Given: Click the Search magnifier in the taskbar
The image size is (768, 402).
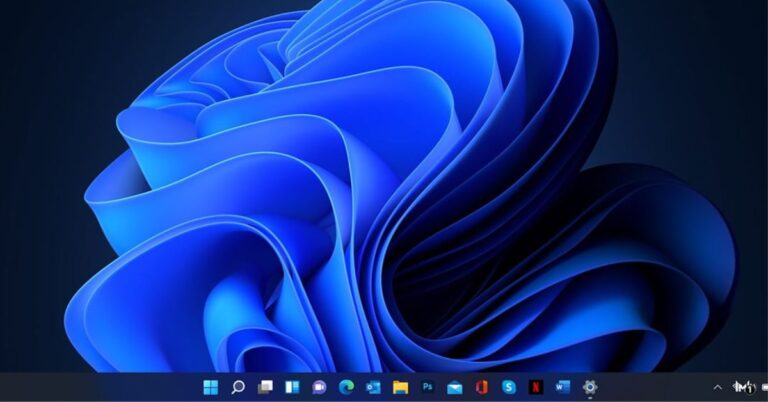Looking at the screenshot, I should pyautogui.click(x=238, y=387).
